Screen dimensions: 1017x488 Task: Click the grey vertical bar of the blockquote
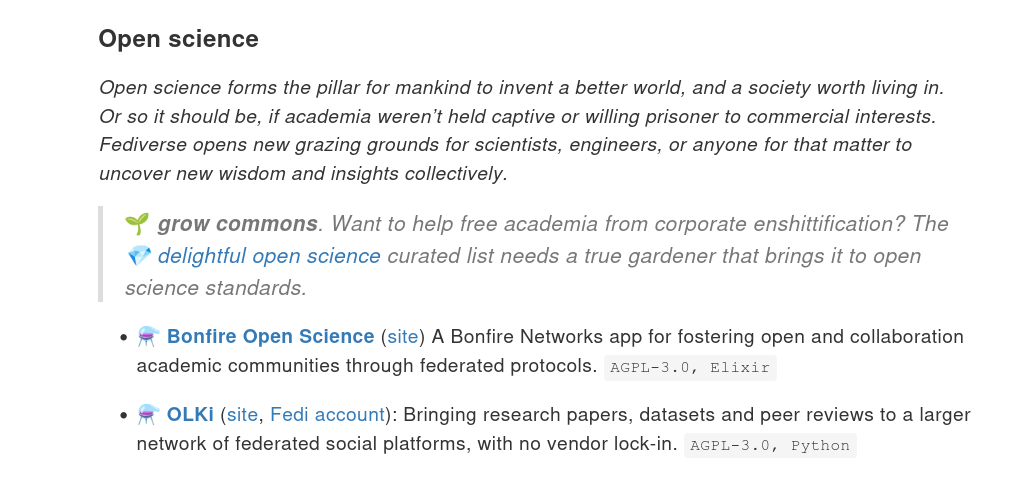click(x=101, y=254)
